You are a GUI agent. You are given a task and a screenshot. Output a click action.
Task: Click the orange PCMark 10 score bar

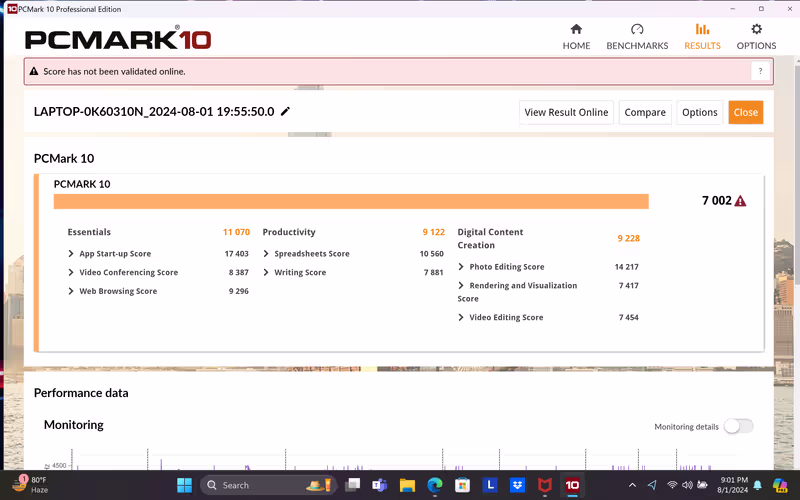[x=351, y=201]
